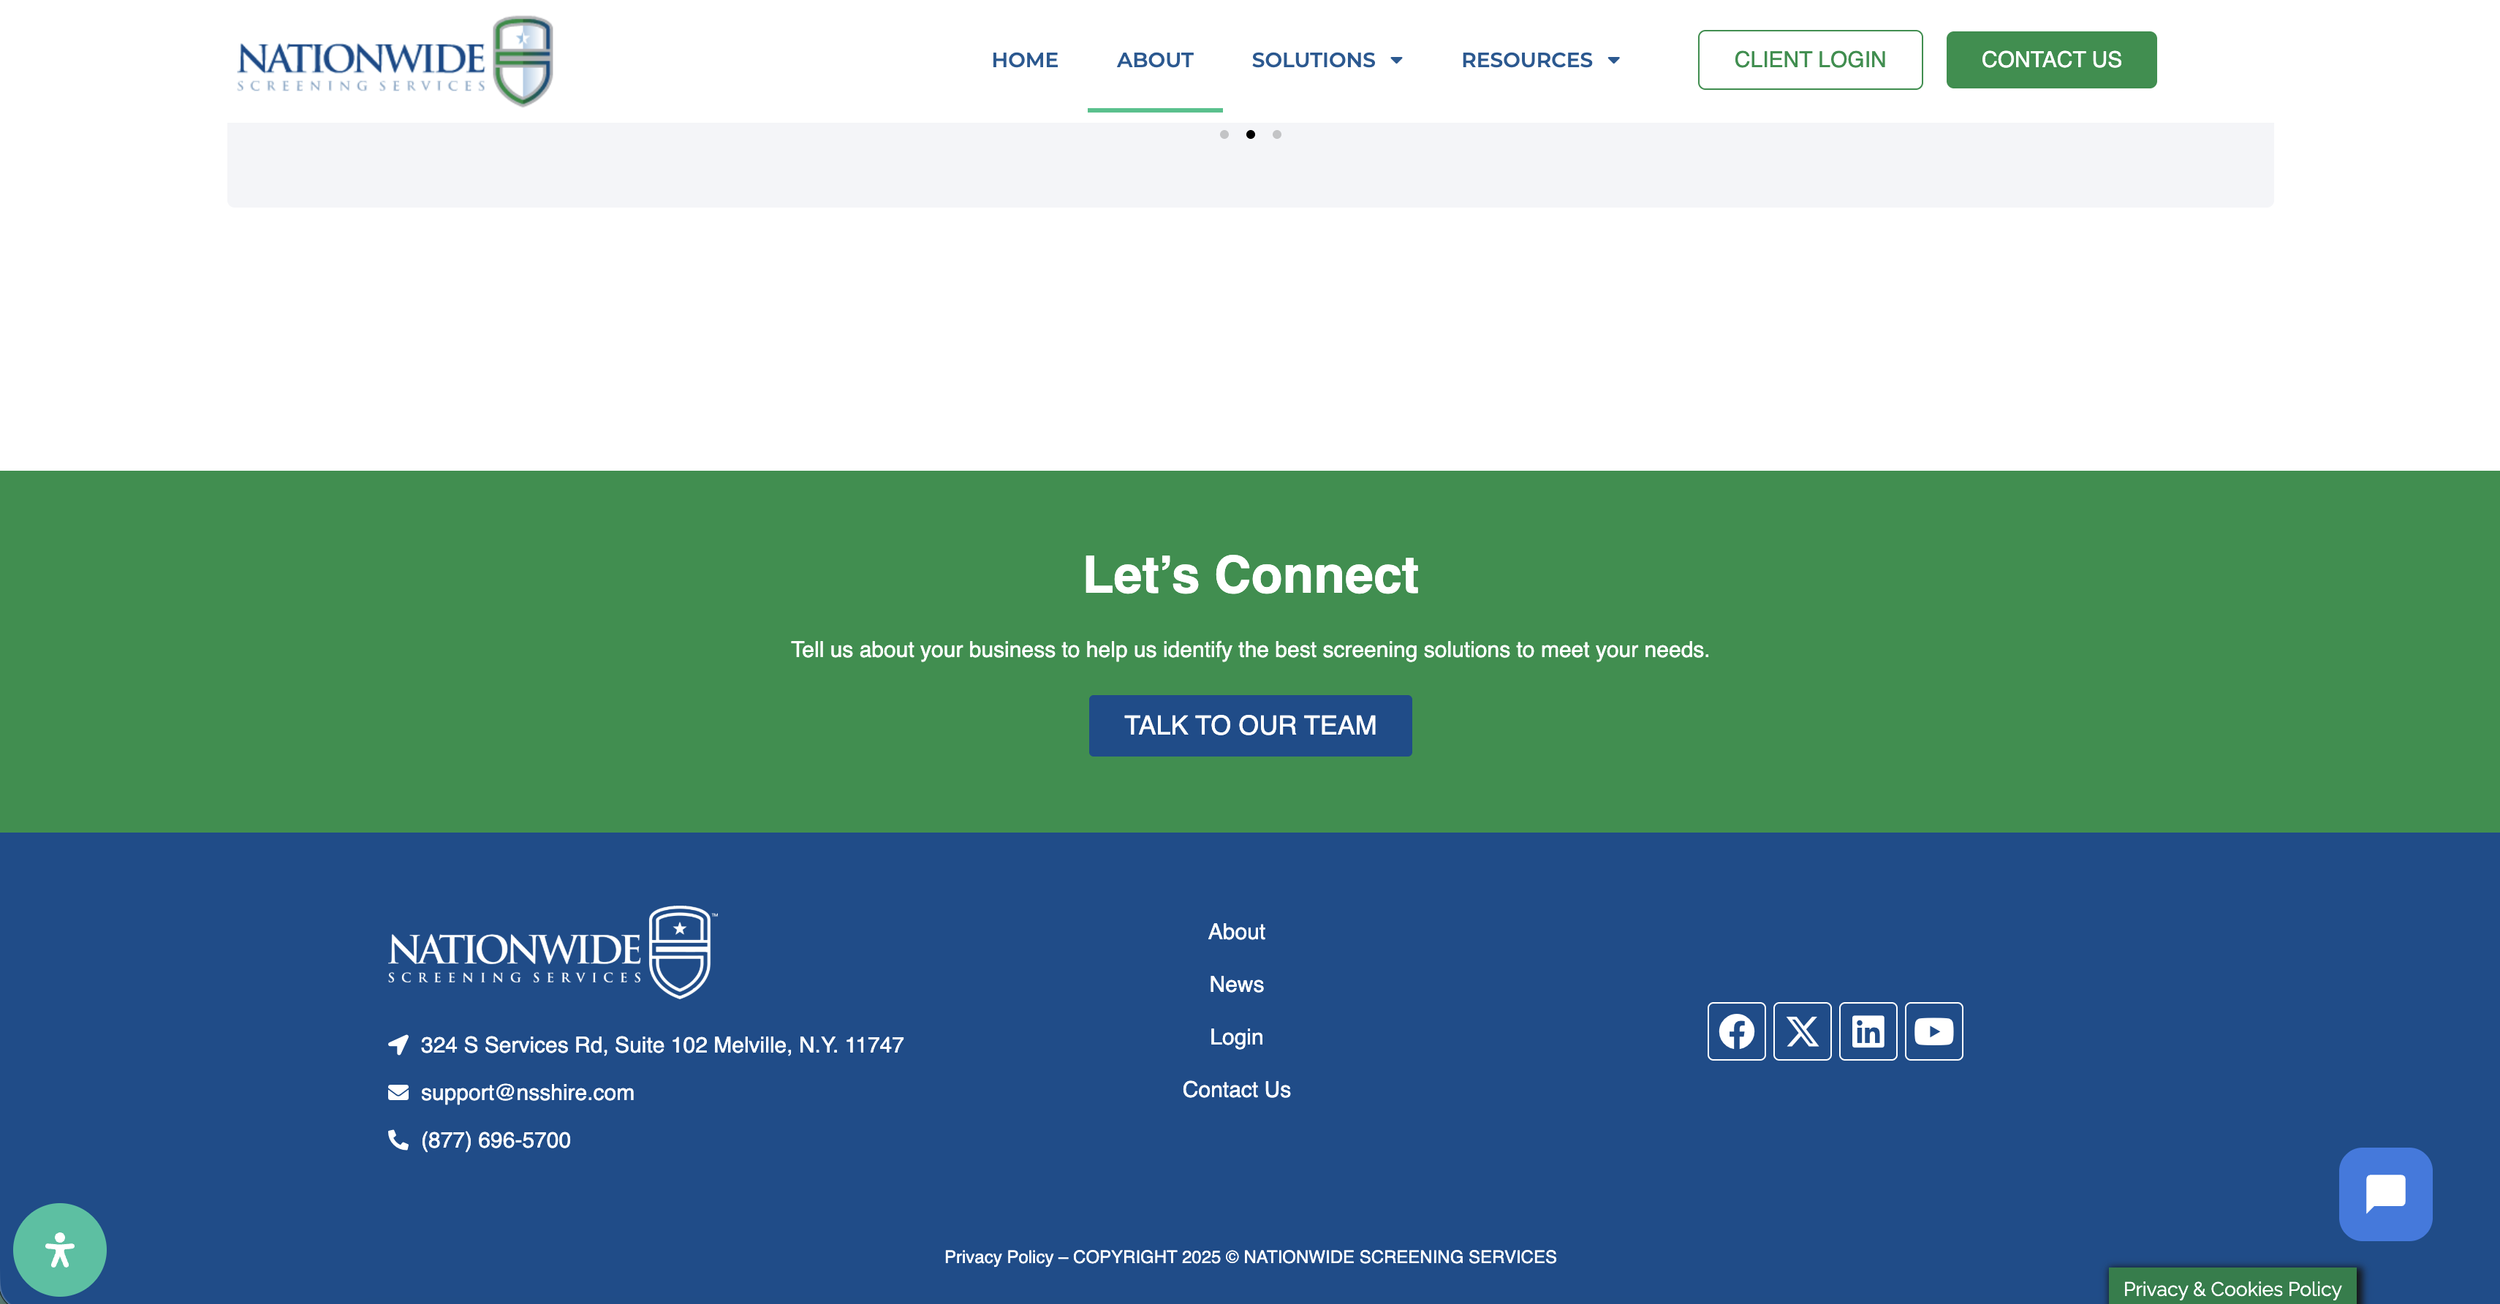Expand the Solutions dropdown menu
This screenshot has width=2500, height=1304.
1326,60
